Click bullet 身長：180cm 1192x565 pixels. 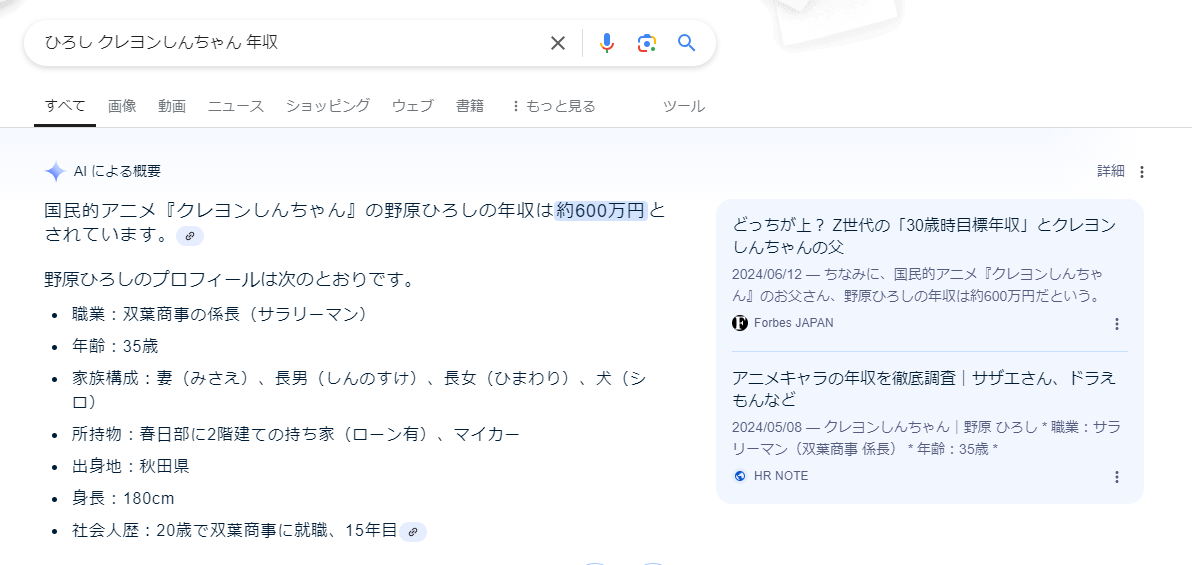pos(123,499)
